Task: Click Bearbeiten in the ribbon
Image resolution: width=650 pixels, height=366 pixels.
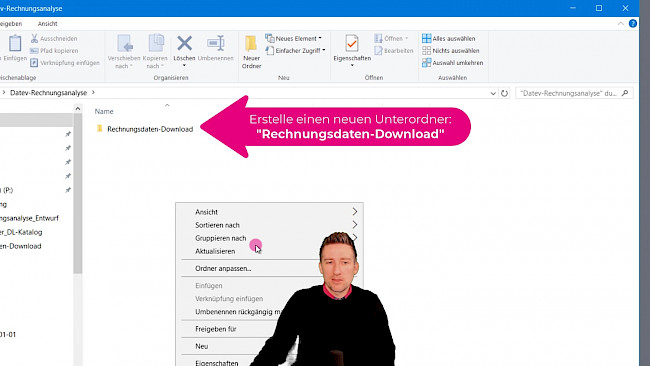Action: click(x=394, y=51)
